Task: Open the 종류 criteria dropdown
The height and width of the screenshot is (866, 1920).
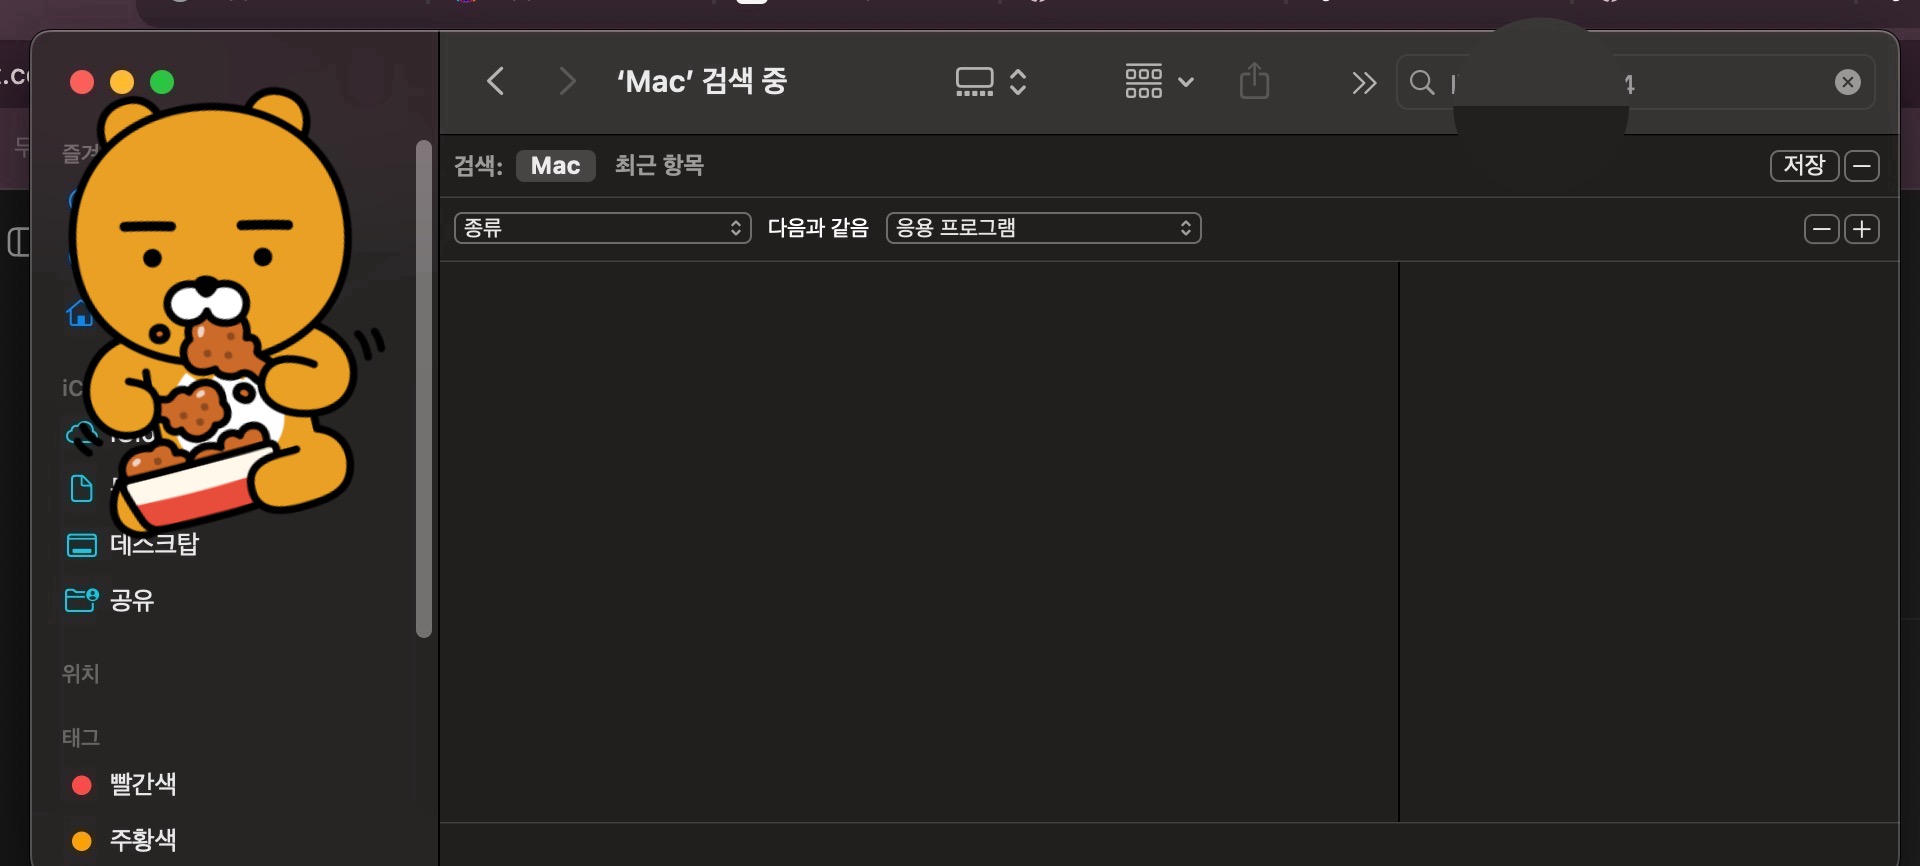Action: click(x=603, y=228)
